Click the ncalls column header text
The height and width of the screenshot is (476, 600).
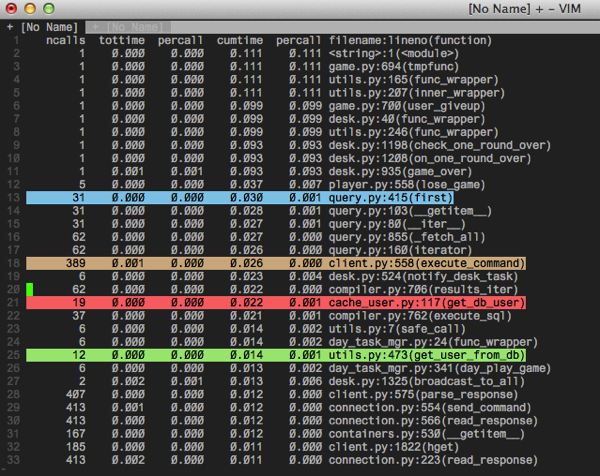(65, 41)
